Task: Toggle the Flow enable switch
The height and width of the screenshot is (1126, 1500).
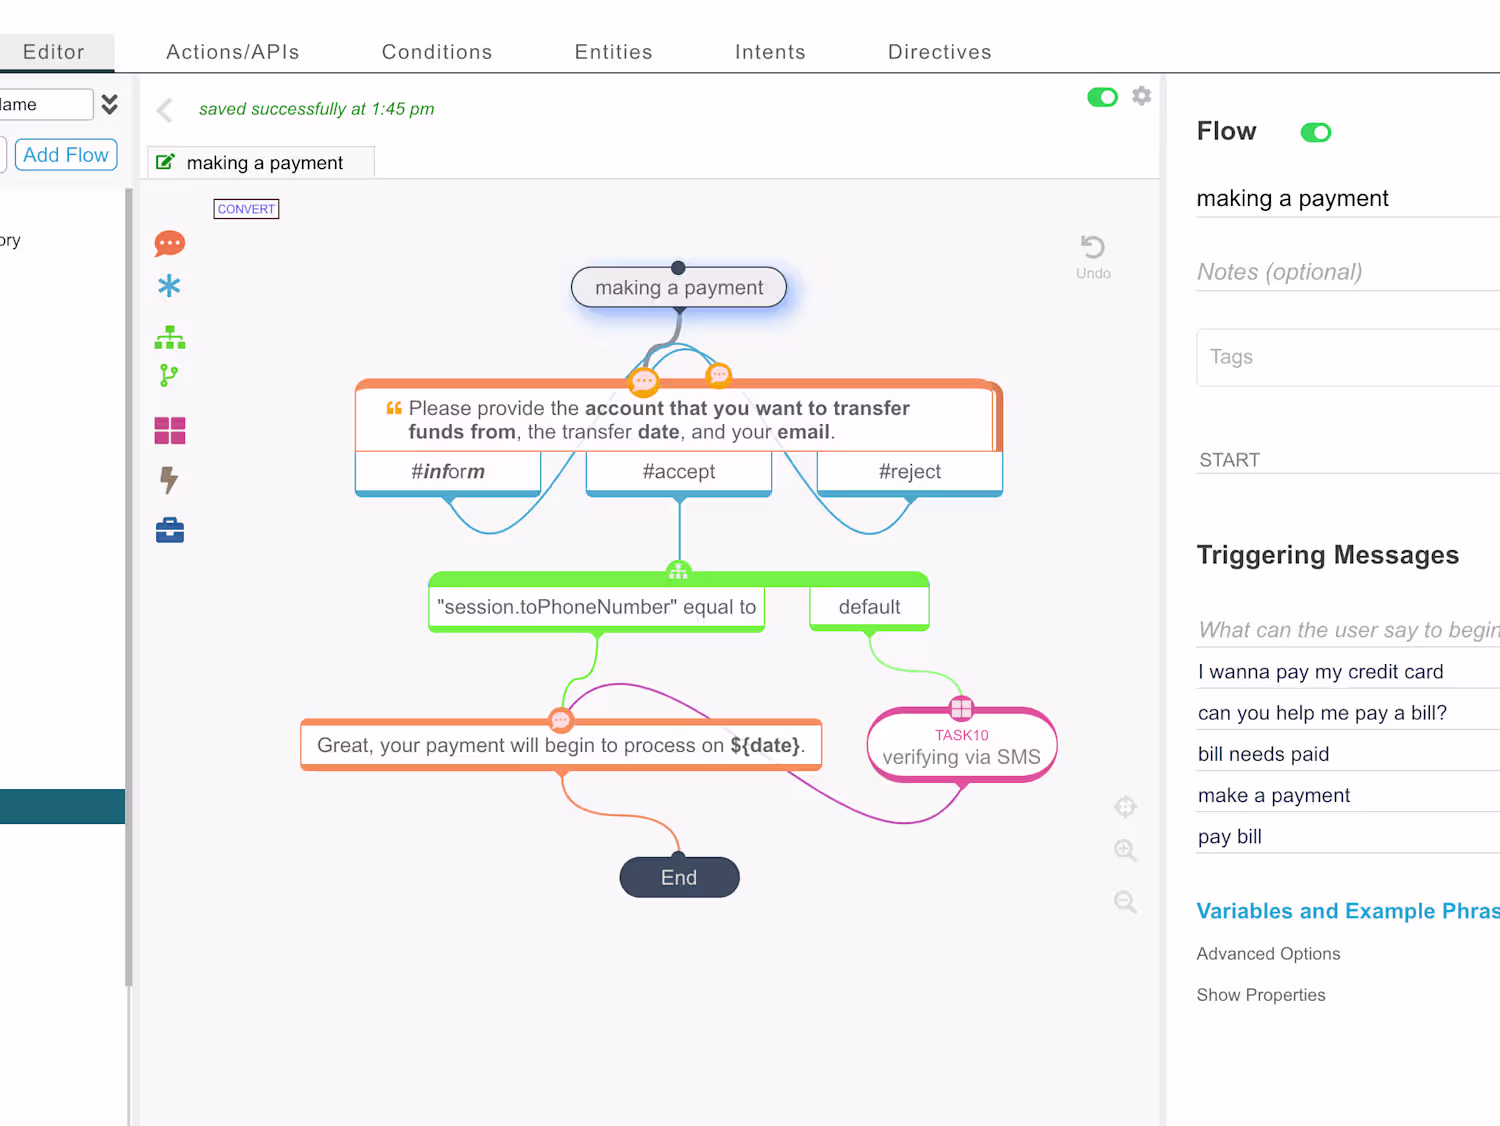Action: click(x=1316, y=132)
